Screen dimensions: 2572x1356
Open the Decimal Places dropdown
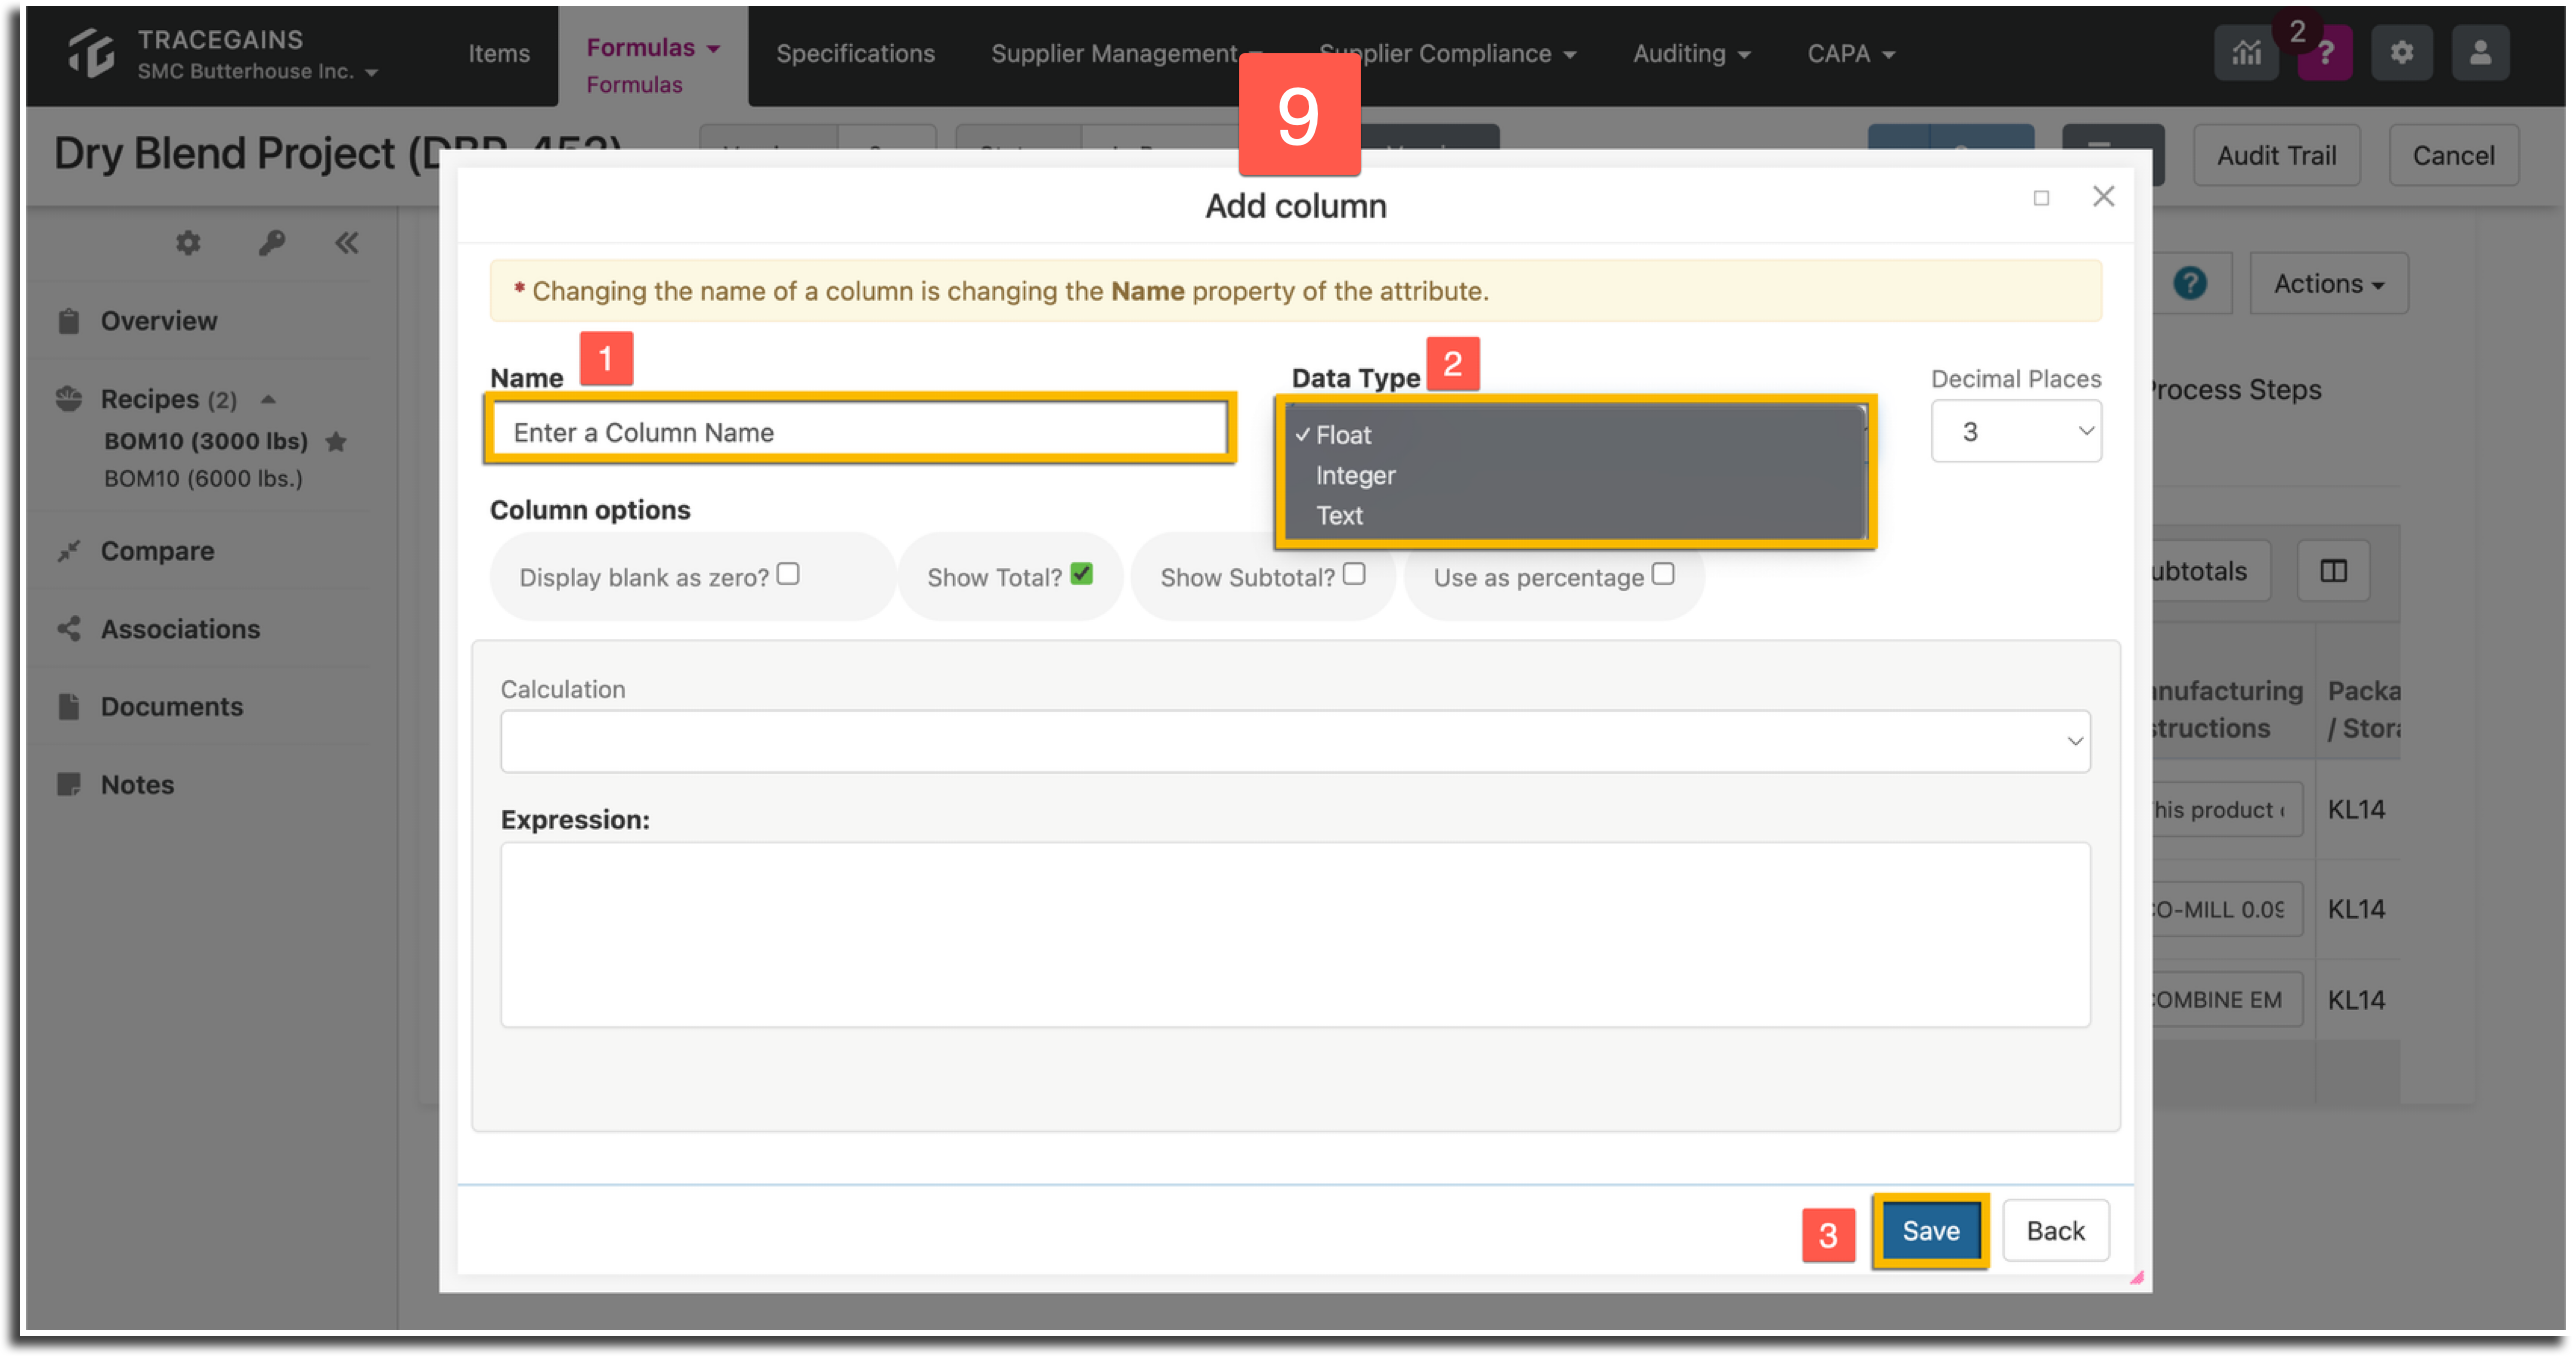pyautogui.click(x=2015, y=432)
